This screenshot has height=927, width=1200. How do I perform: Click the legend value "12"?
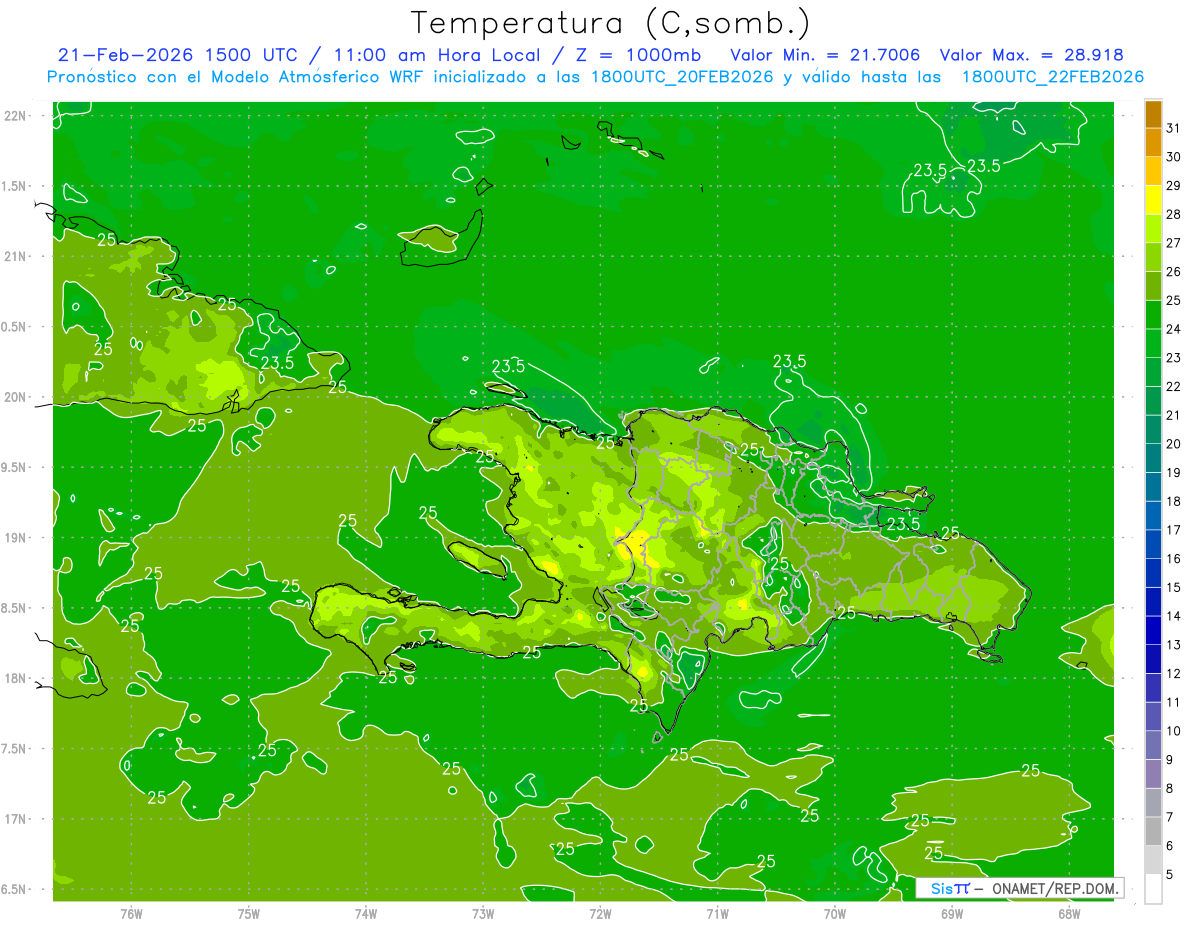coord(1173,674)
